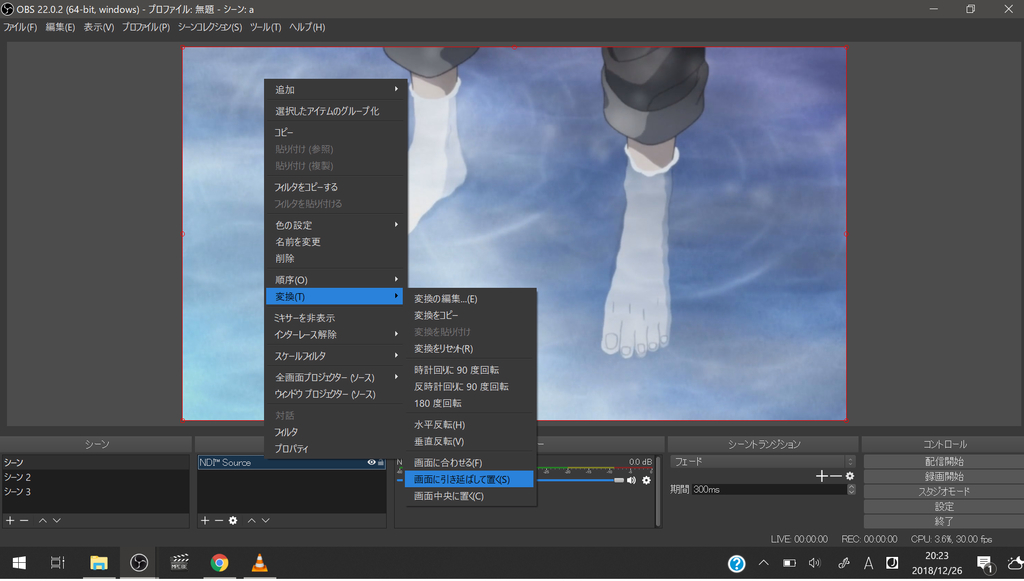Open VLC media player from the taskbar

259,563
